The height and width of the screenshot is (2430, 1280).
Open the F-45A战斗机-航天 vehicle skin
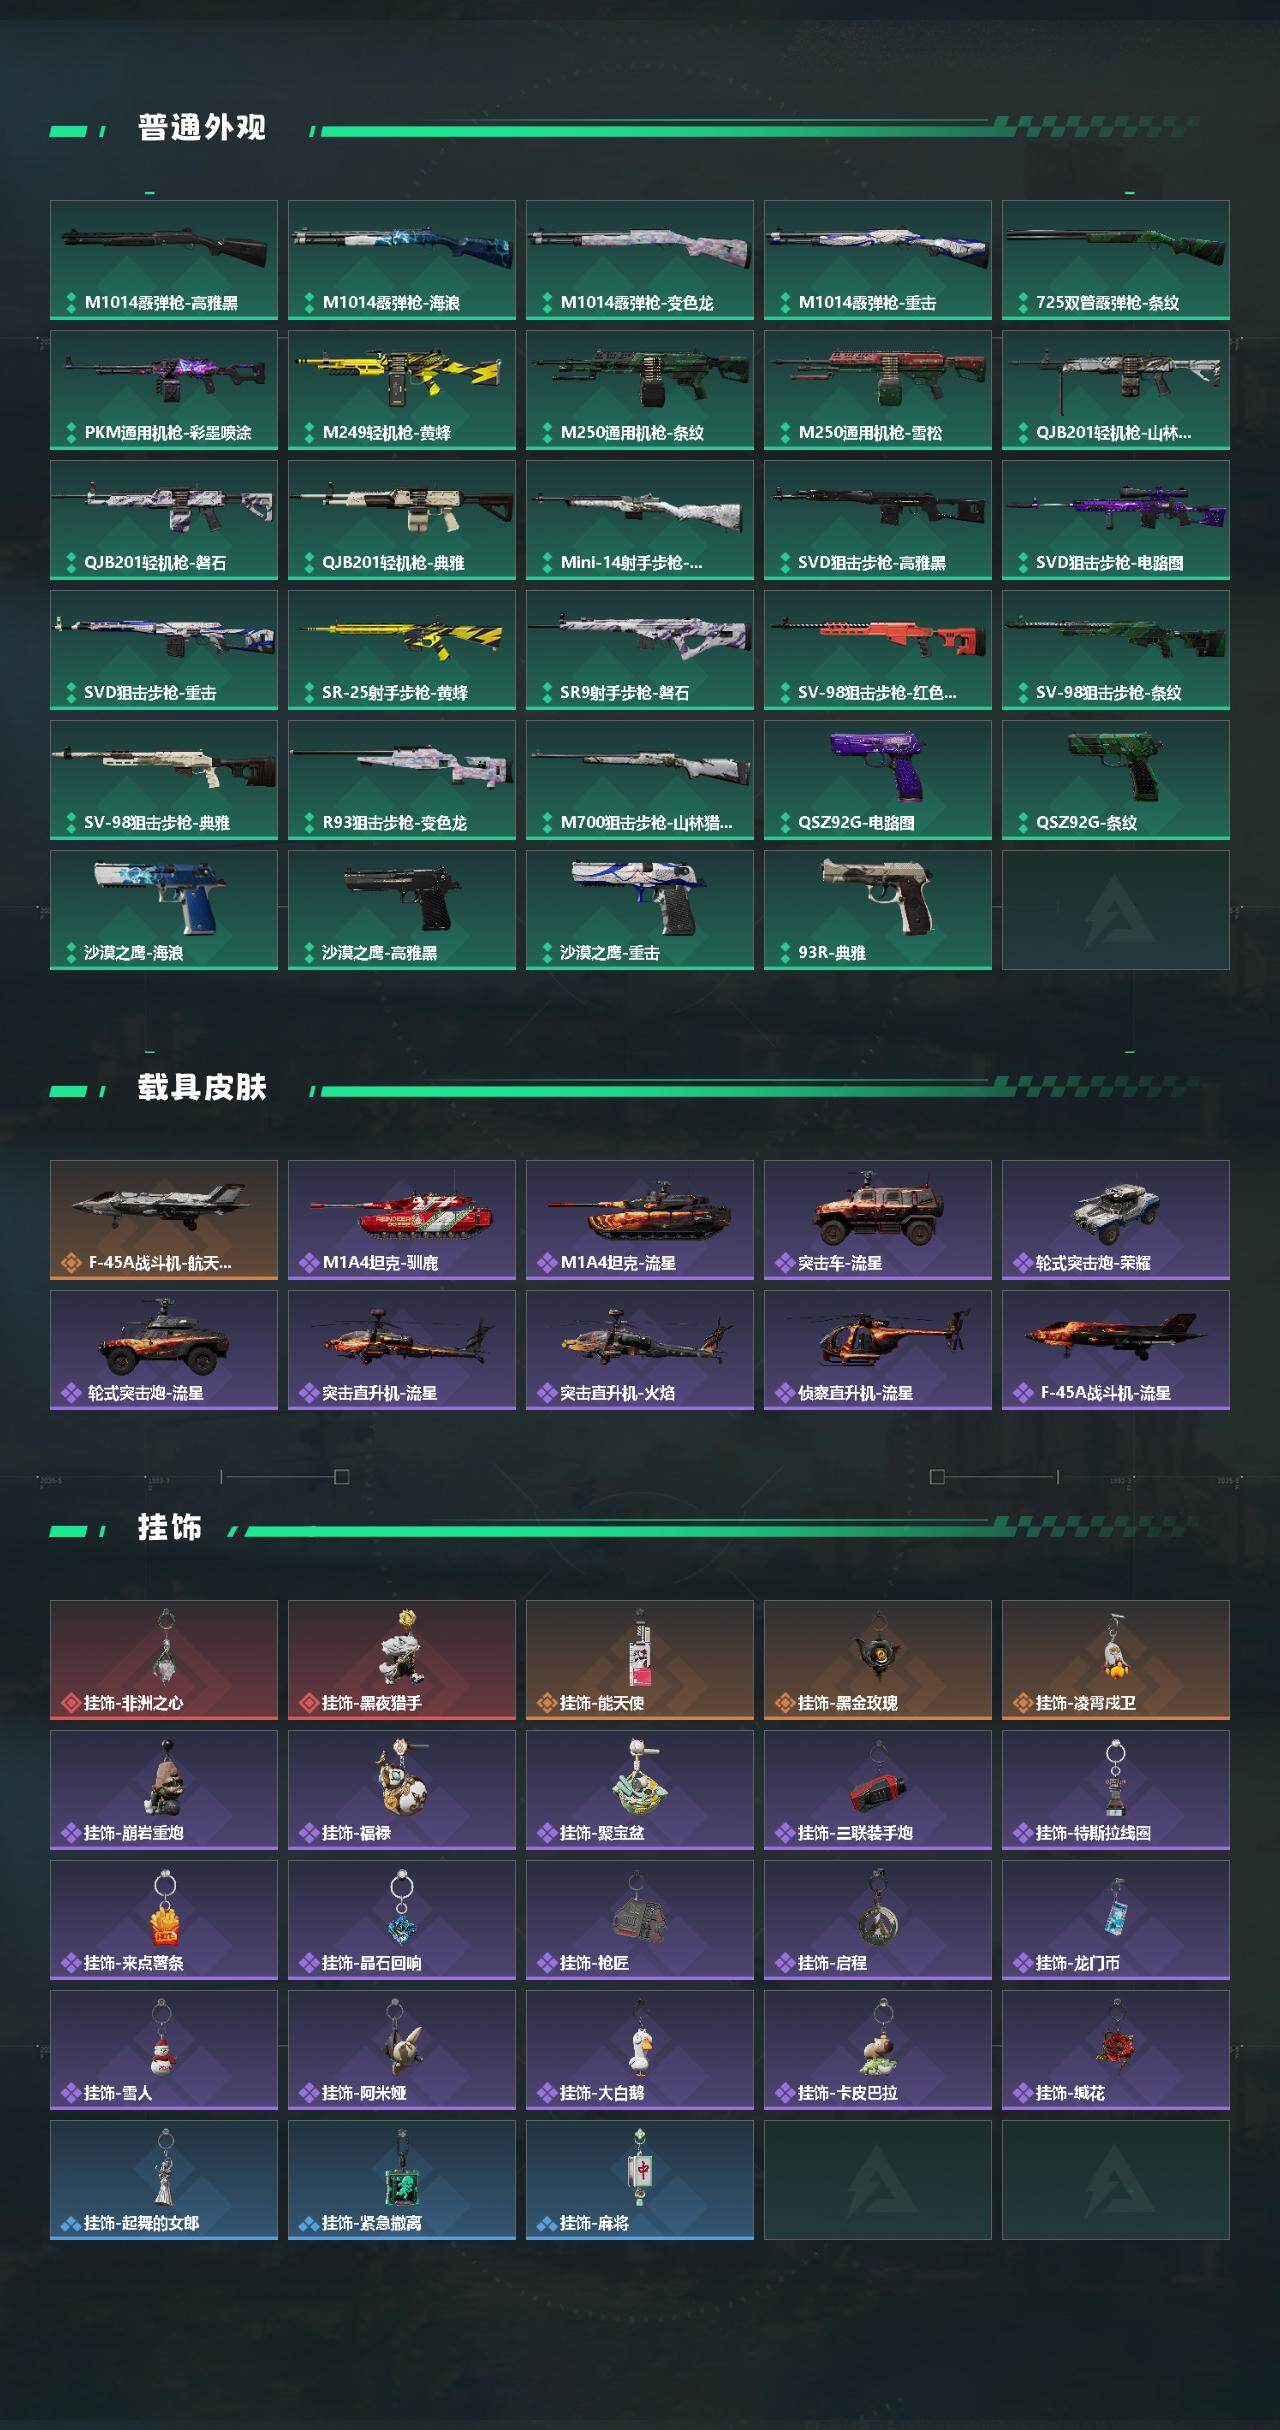(164, 1220)
